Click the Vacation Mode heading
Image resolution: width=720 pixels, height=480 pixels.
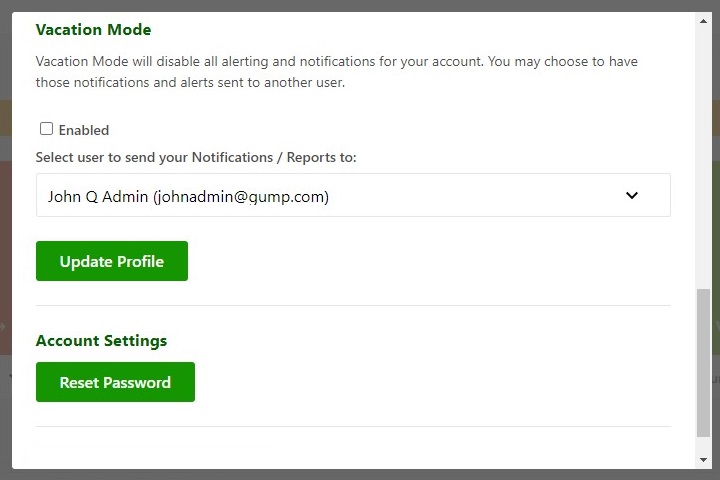(93, 30)
